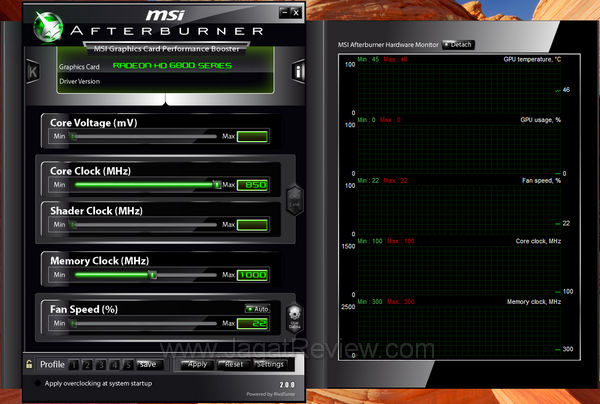Click the Apply button

(195, 364)
